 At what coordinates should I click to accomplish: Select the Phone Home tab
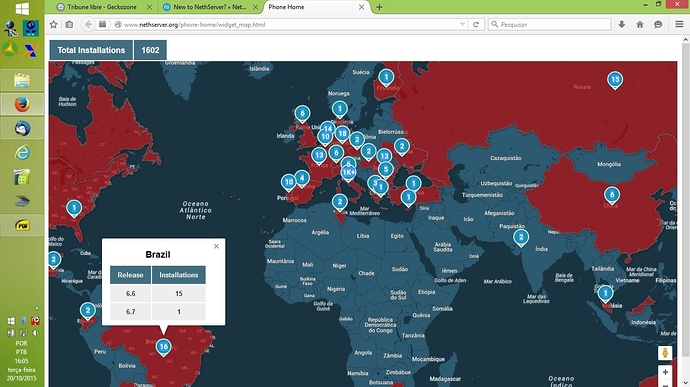coord(317,7)
